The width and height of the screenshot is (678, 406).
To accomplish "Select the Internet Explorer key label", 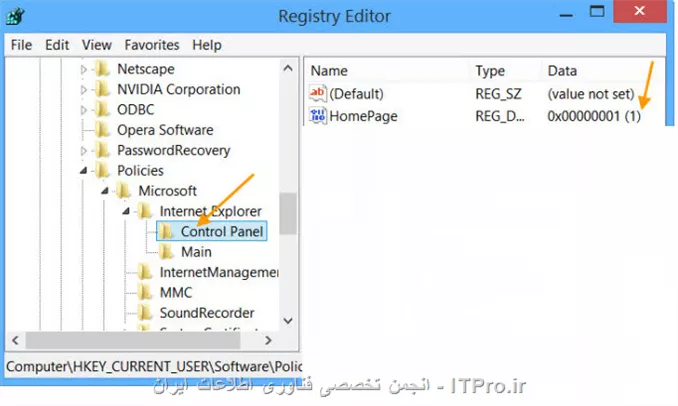I will 211,211.
